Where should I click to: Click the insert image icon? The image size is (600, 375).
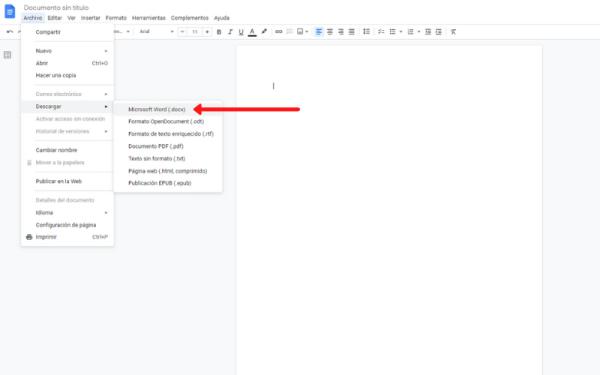pos(300,32)
